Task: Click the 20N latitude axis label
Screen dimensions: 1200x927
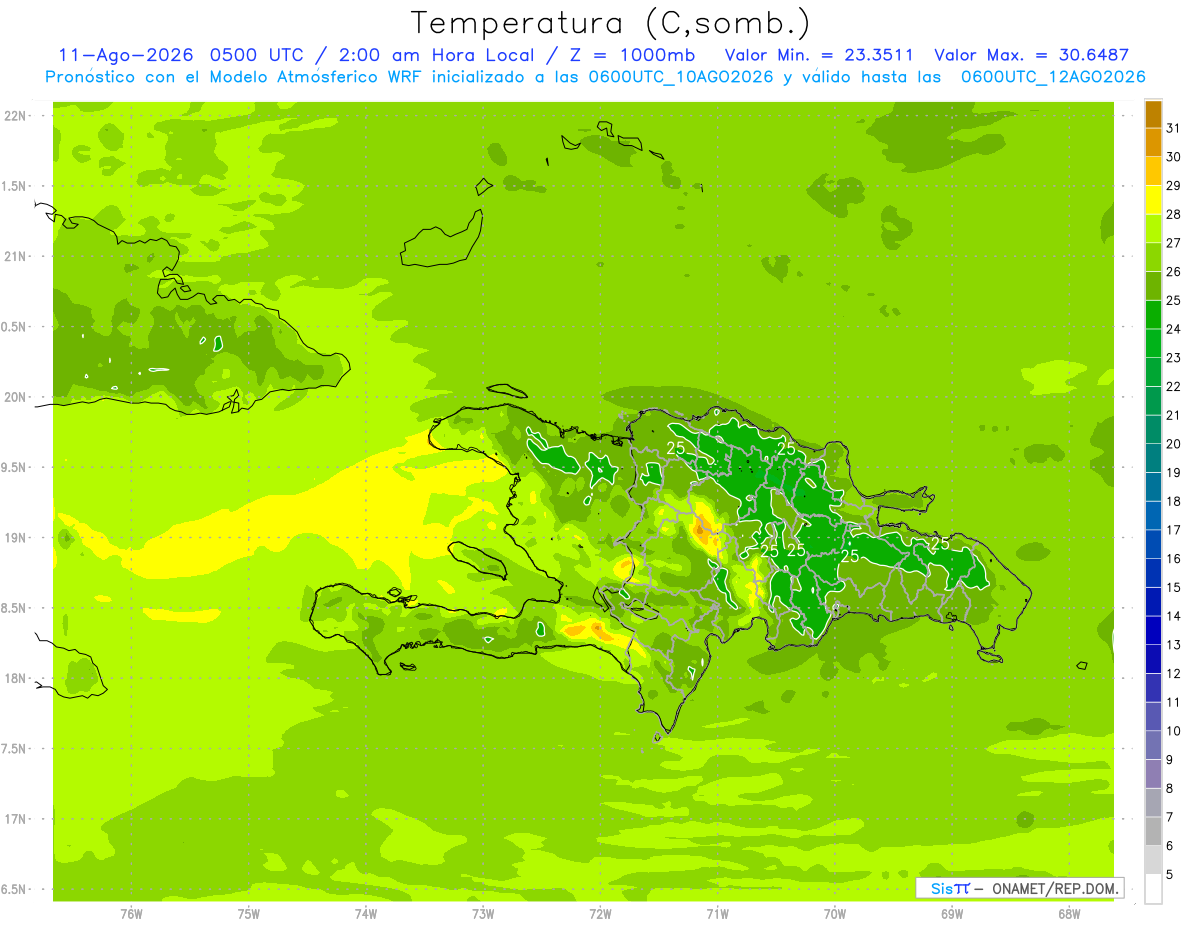Action: [16, 397]
